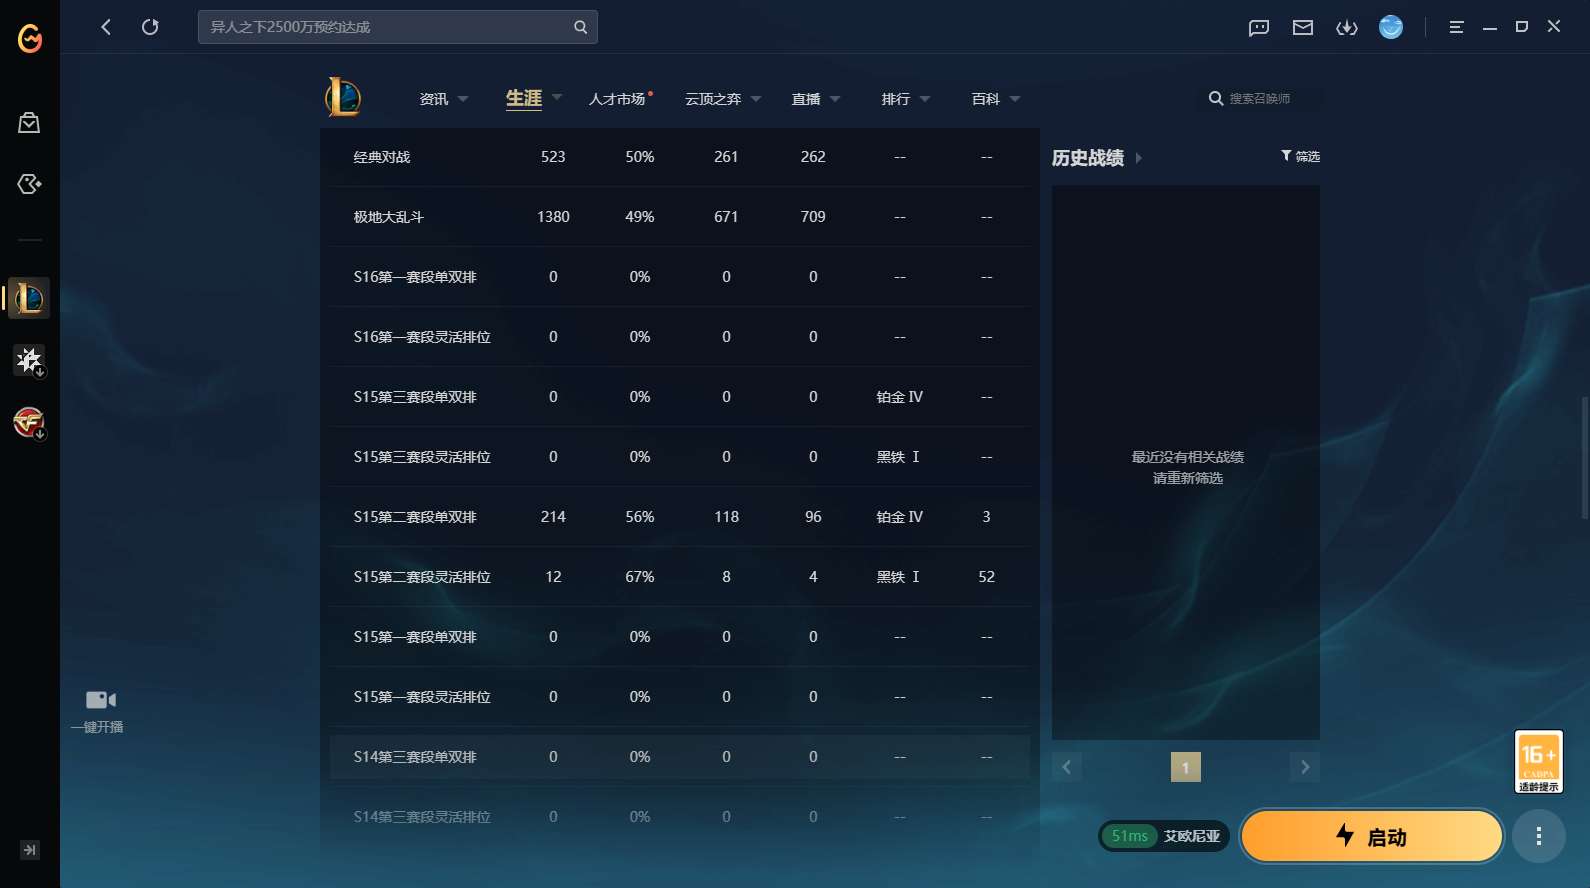Click the 56% win rate value
The width and height of the screenshot is (1590, 888).
[640, 517]
